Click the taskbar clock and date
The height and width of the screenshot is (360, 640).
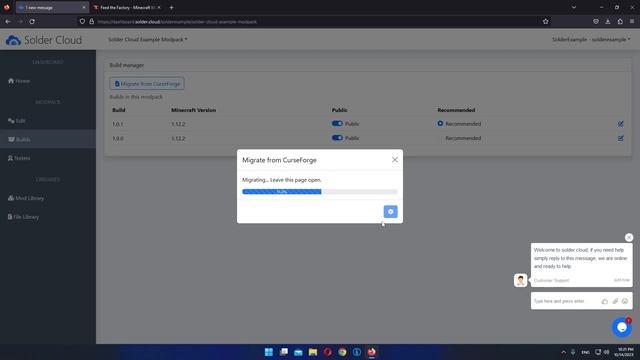[625, 352]
